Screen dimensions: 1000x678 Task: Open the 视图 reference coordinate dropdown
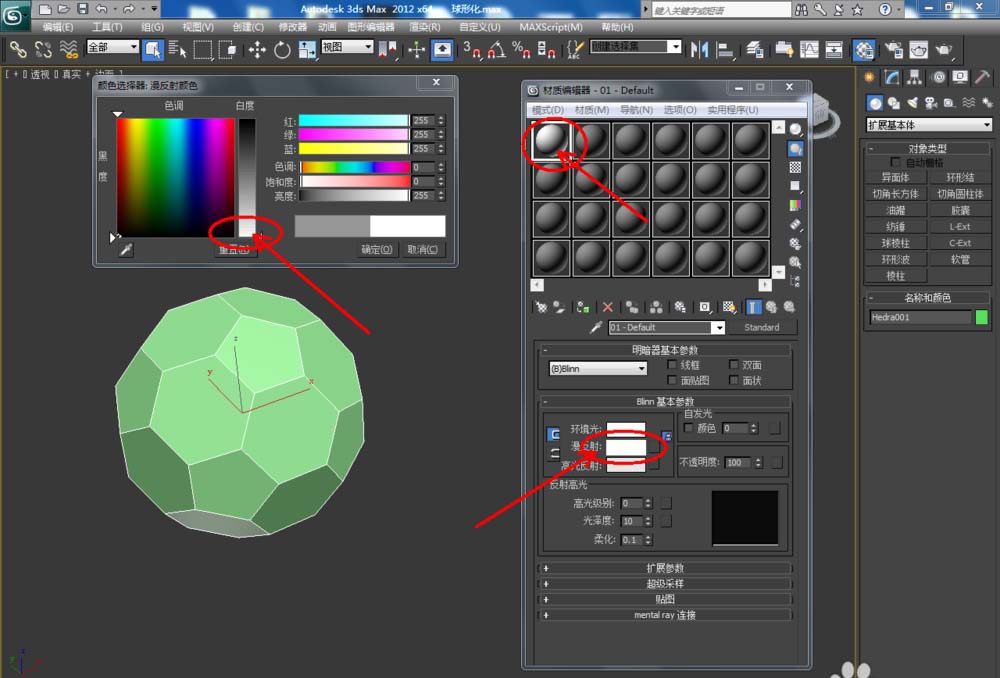pyautogui.click(x=347, y=47)
